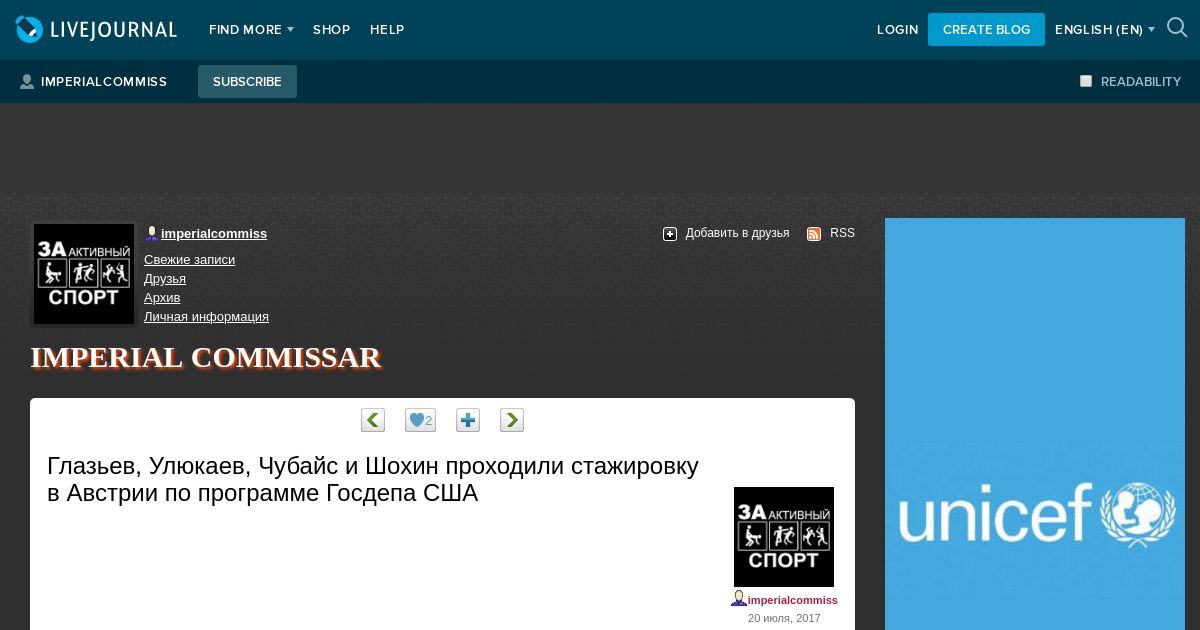Open the imperialcommiss link beside header avatar
1200x630 pixels.
tap(214, 234)
